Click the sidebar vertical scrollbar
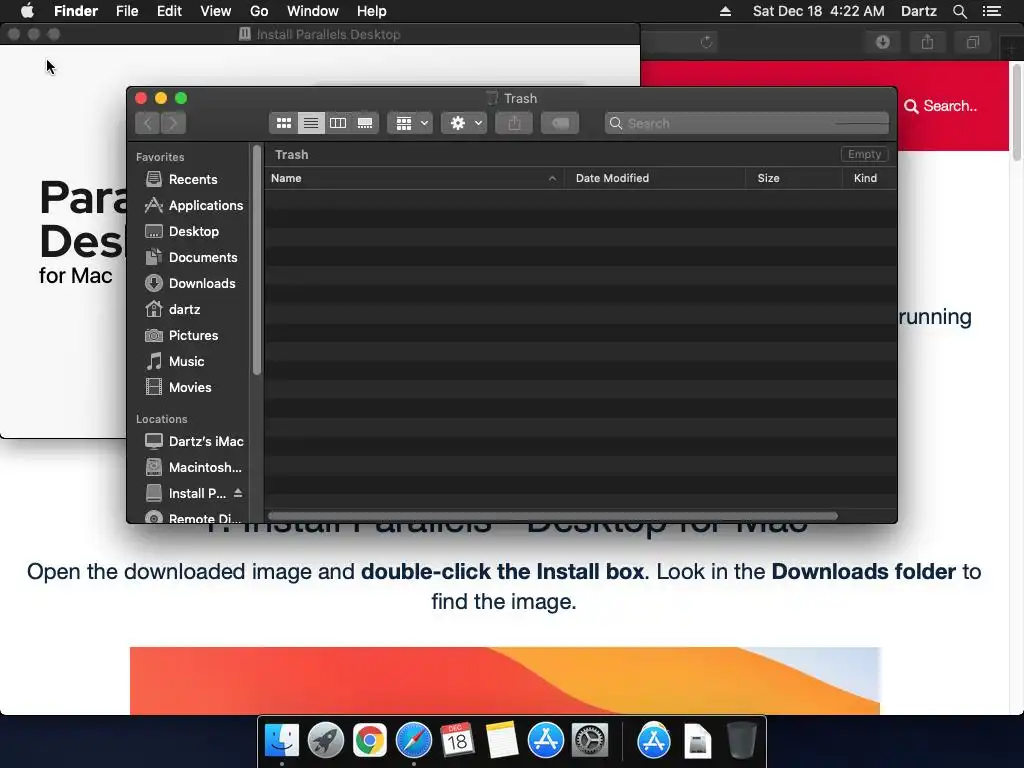The width and height of the screenshot is (1024, 768). (257, 261)
